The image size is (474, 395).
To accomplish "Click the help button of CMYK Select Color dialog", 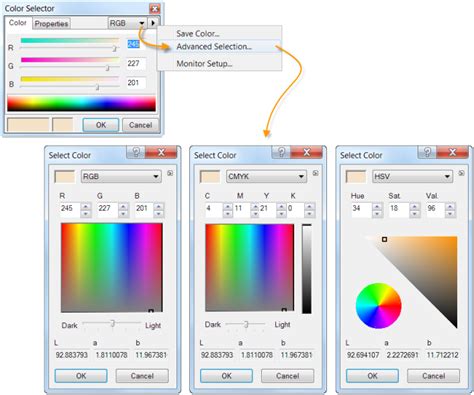I will pos(281,152).
